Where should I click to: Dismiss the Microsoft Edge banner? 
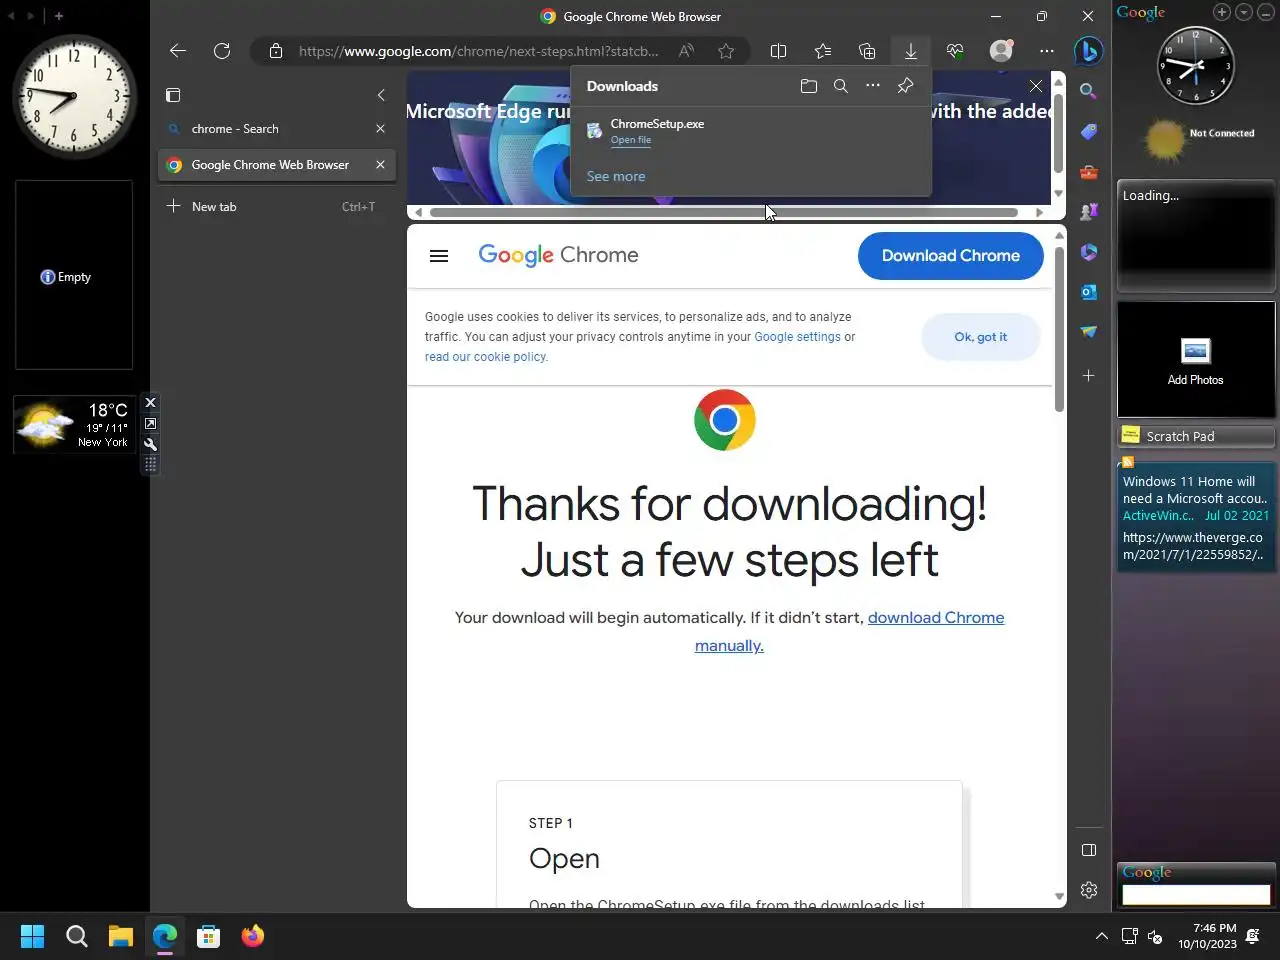[x=1036, y=86]
